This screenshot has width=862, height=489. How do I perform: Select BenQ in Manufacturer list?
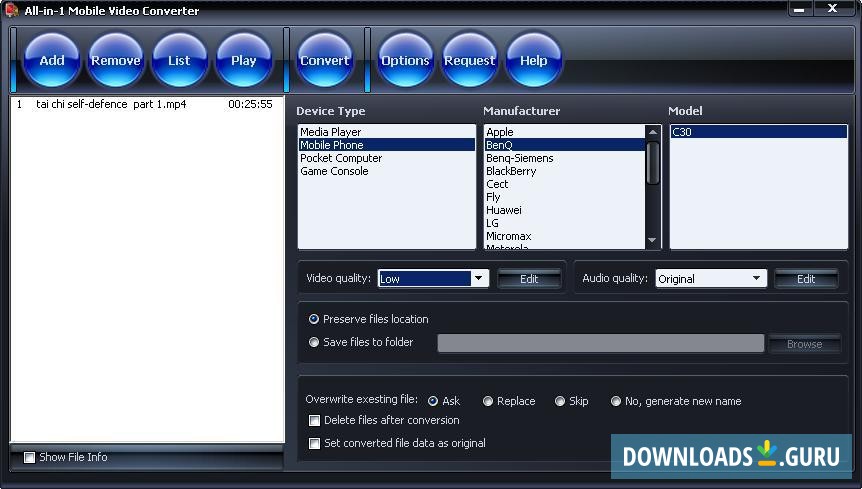565,145
